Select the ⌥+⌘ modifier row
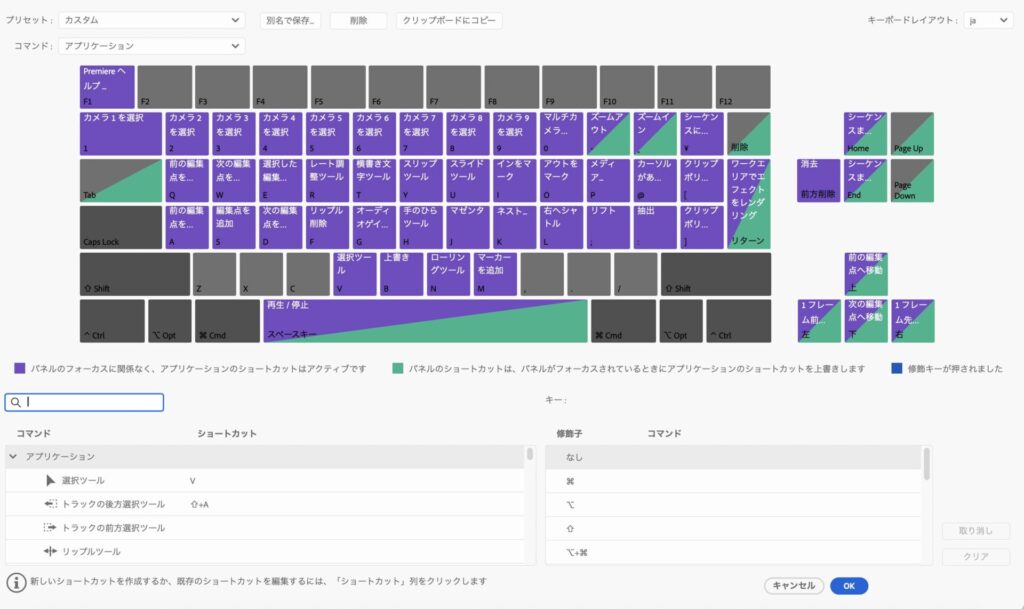The image size is (1024, 609). pyautogui.click(x=733, y=552)
